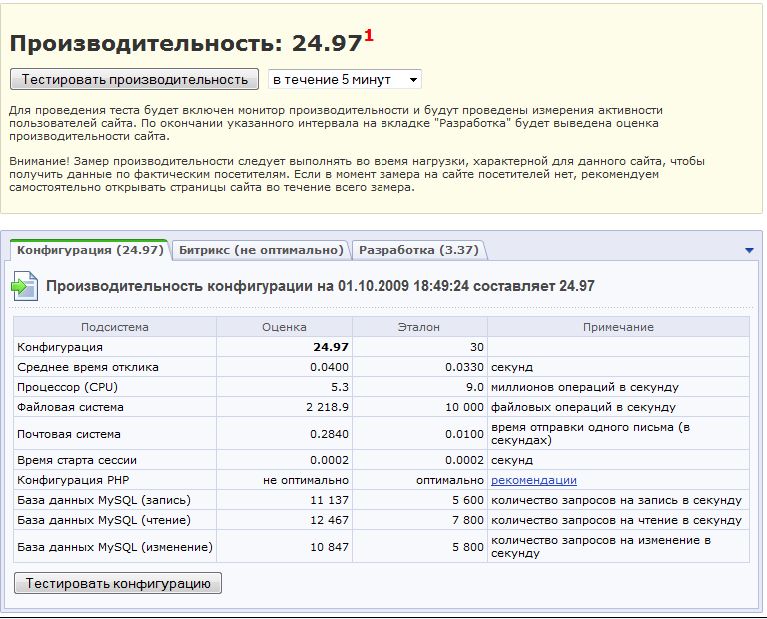Click the configuration report icon beside the heading

pyautogui.click(x=24, y=287)
